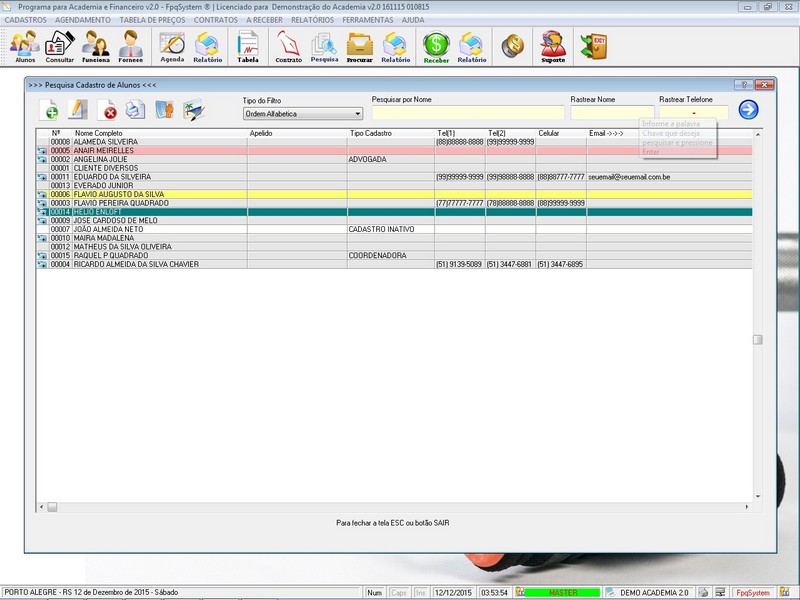Open the Receber green dollar icon

pos(436,46)
